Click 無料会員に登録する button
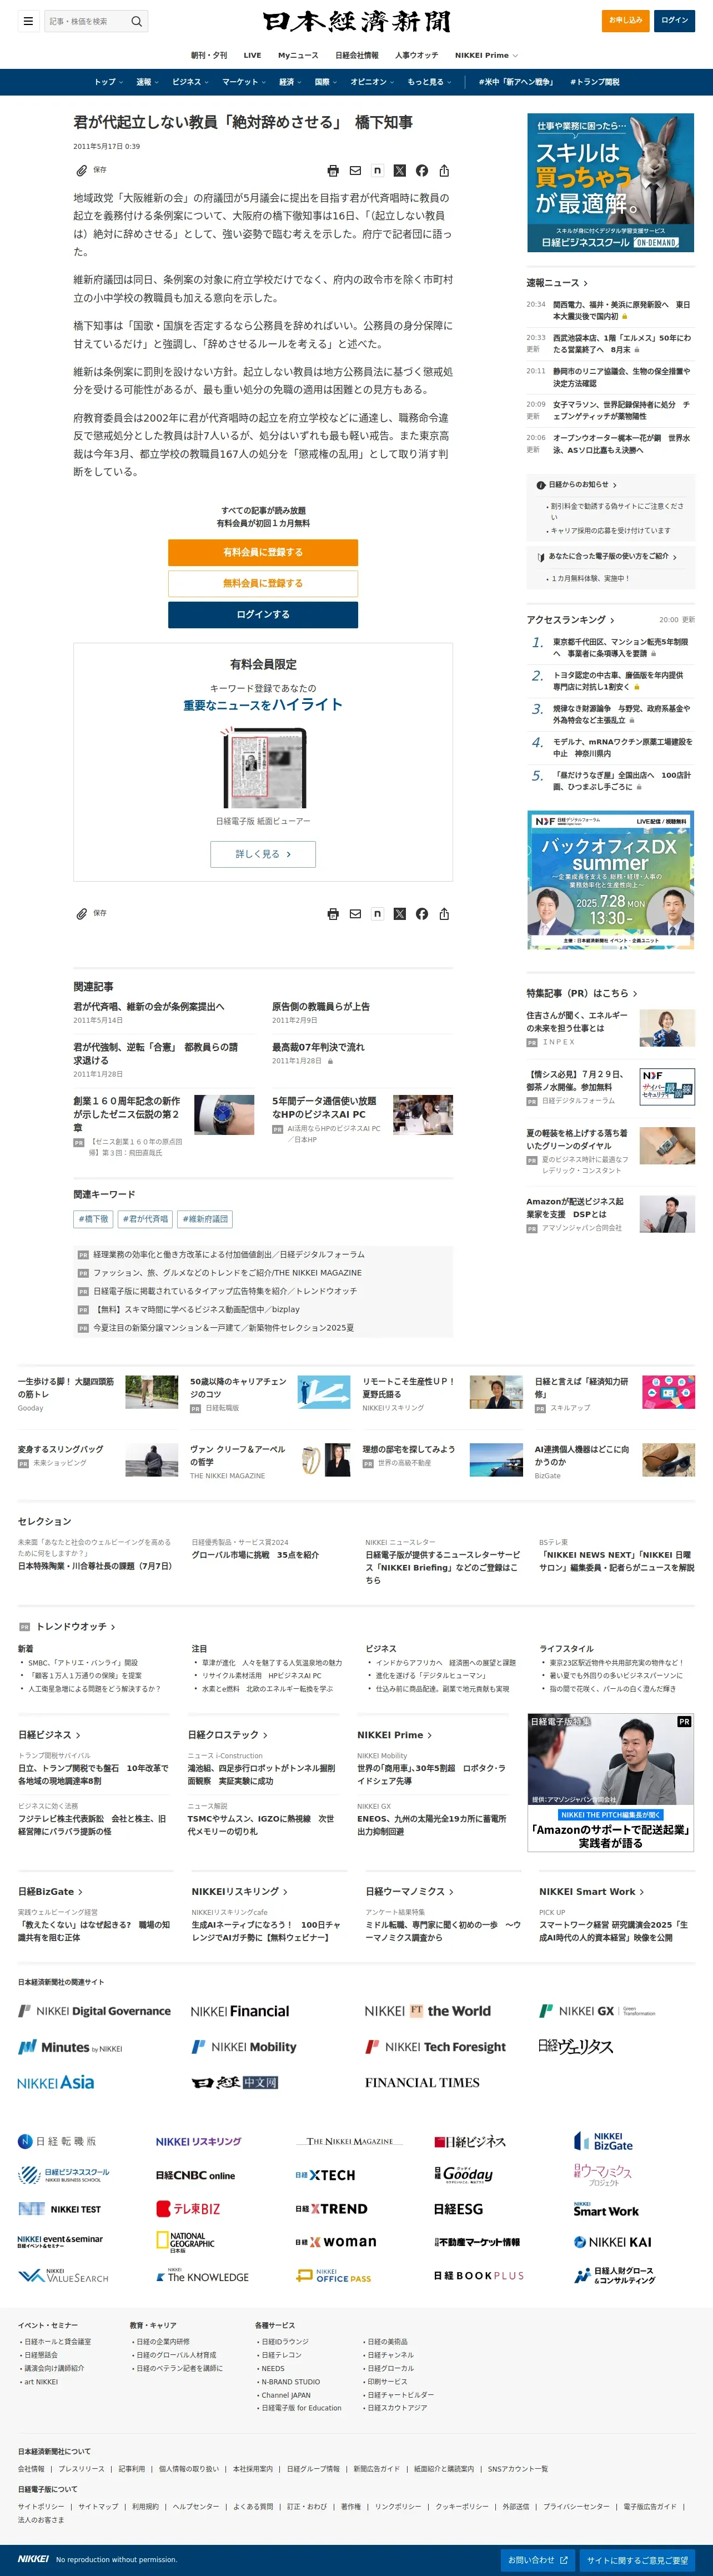The image size is (713, 2576). pyautogui.click(x=263, y=583)
